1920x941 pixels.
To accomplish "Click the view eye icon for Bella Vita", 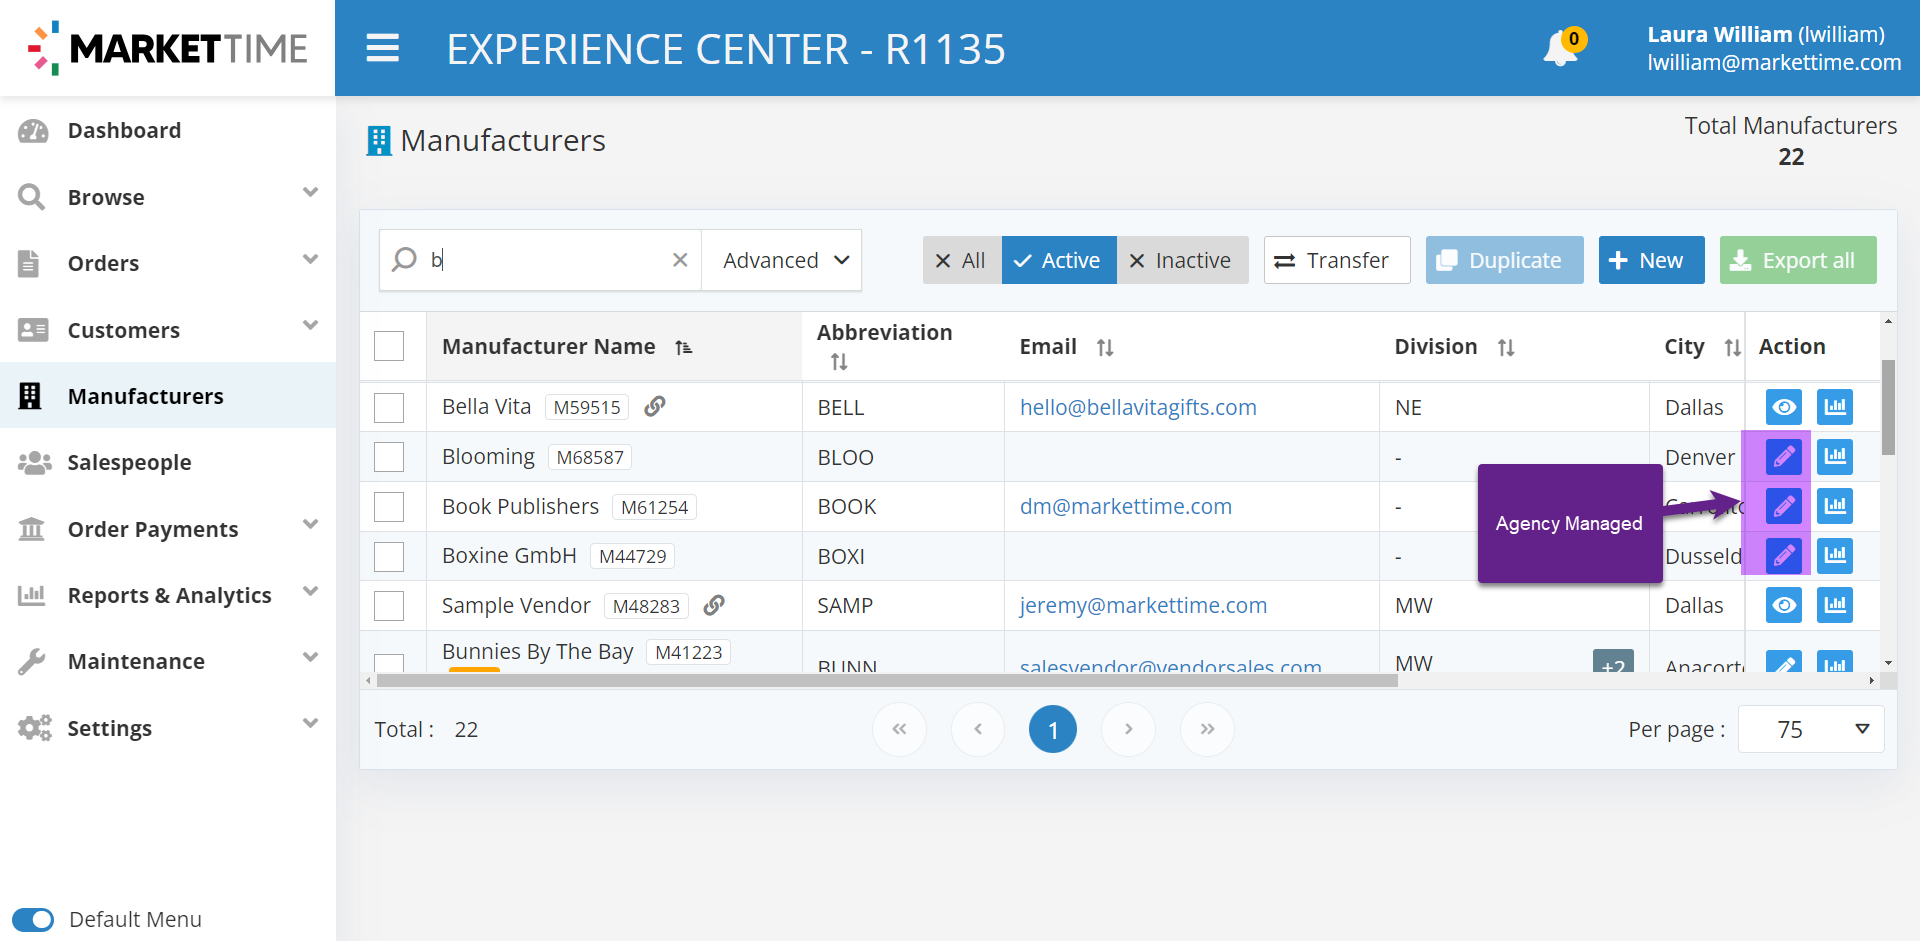I will click(x=1783, y=407).
